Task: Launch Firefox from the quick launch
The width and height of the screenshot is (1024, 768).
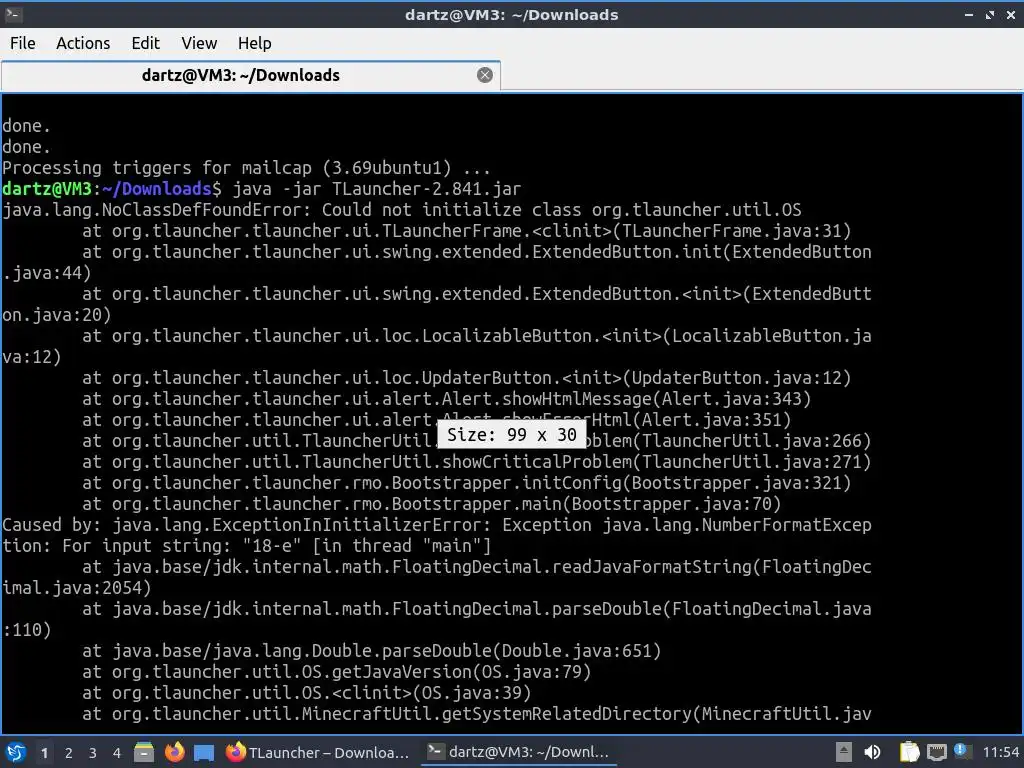Action: [174, 752]
